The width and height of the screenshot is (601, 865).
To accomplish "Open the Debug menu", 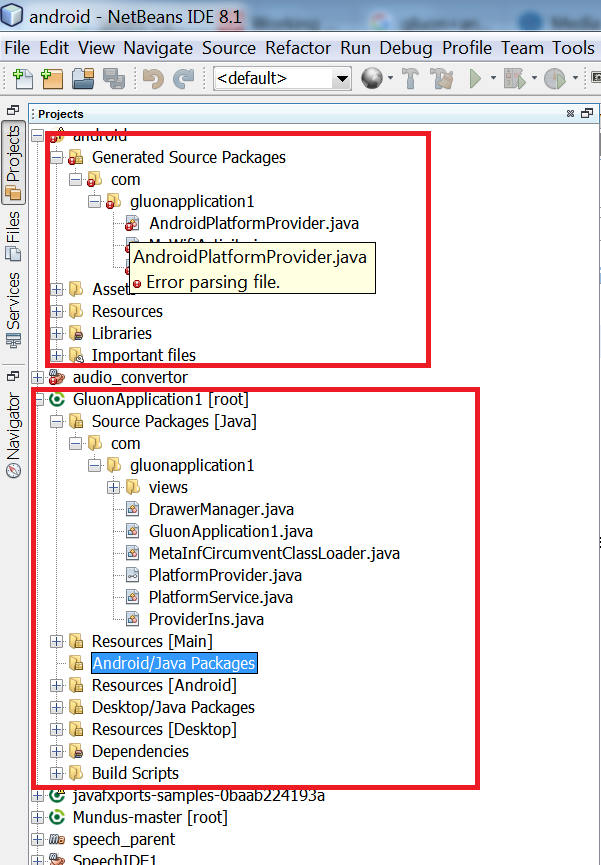I will pyautogui.click(x=406, y=48).
